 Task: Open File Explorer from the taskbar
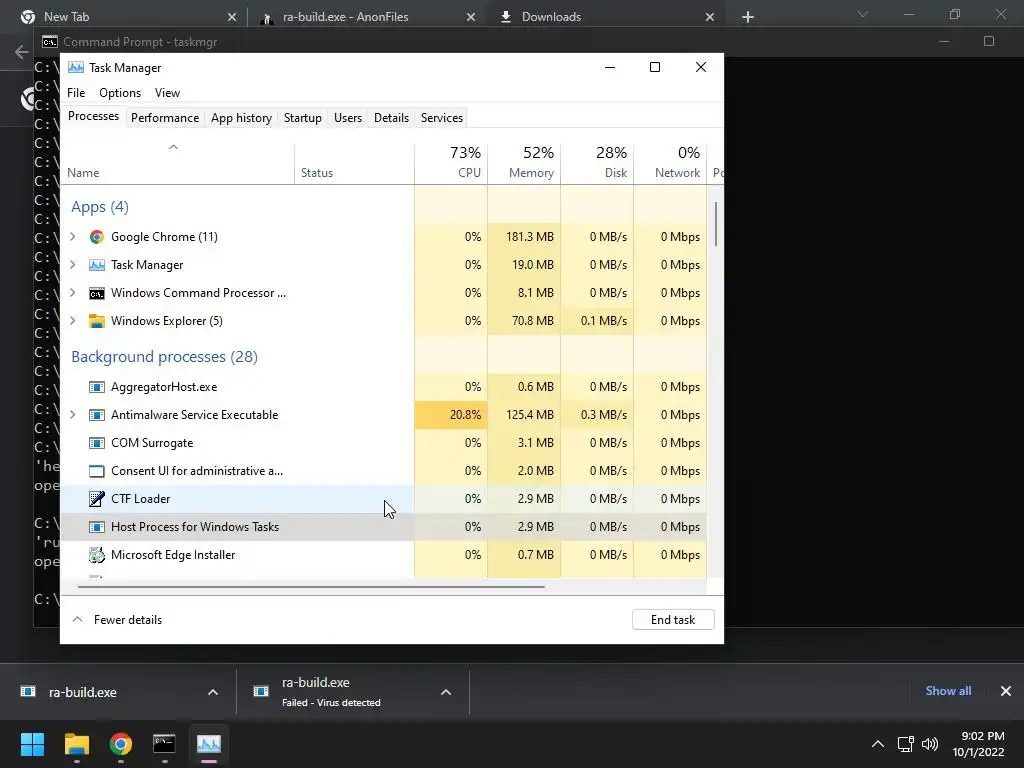[76, 744]
